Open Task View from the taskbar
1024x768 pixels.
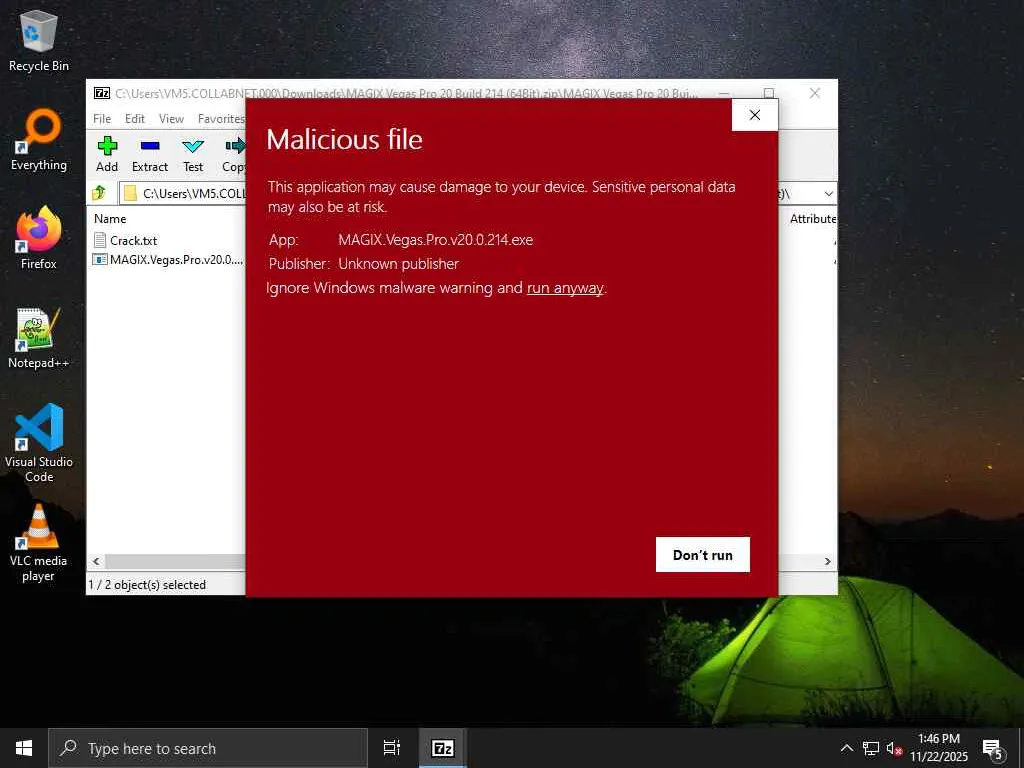pyautogui.click(x=392, y=748)
